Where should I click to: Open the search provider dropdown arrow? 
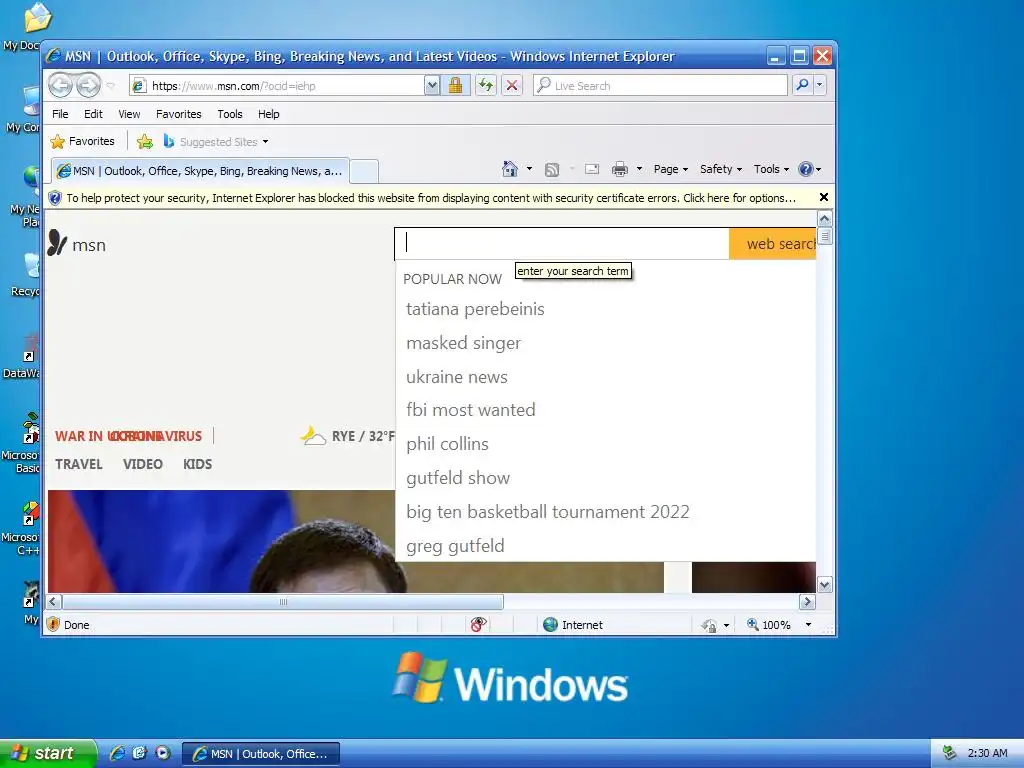point(820,86)
